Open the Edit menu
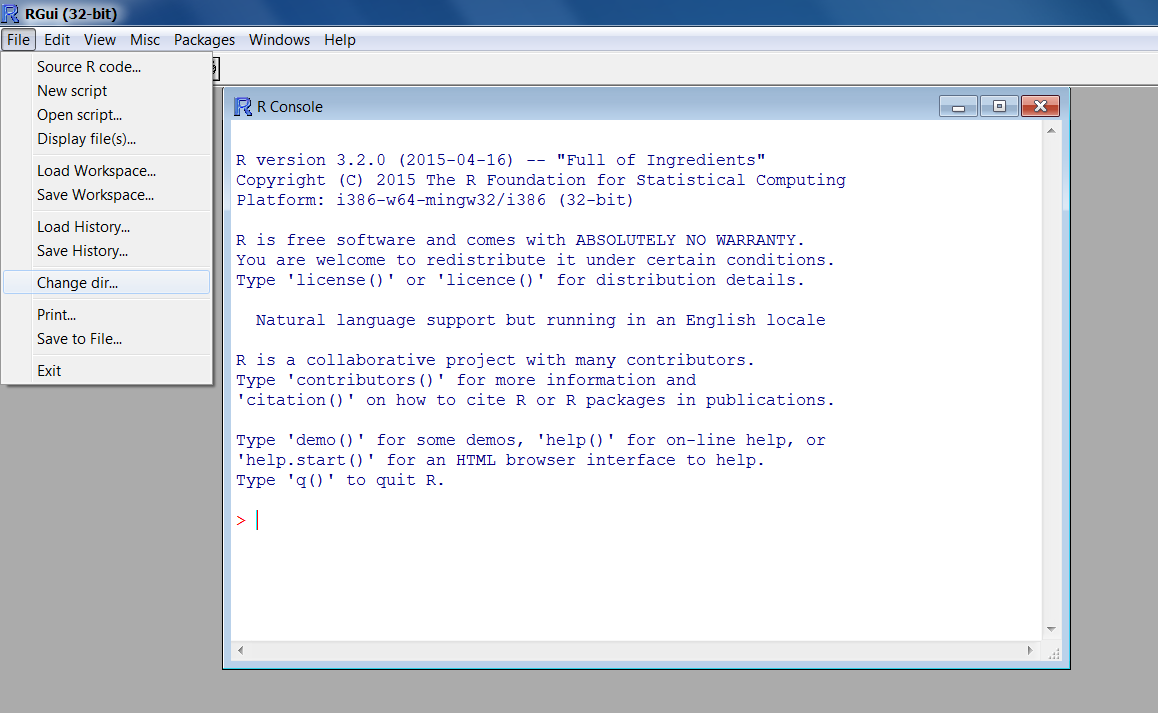 pos(57,40)
